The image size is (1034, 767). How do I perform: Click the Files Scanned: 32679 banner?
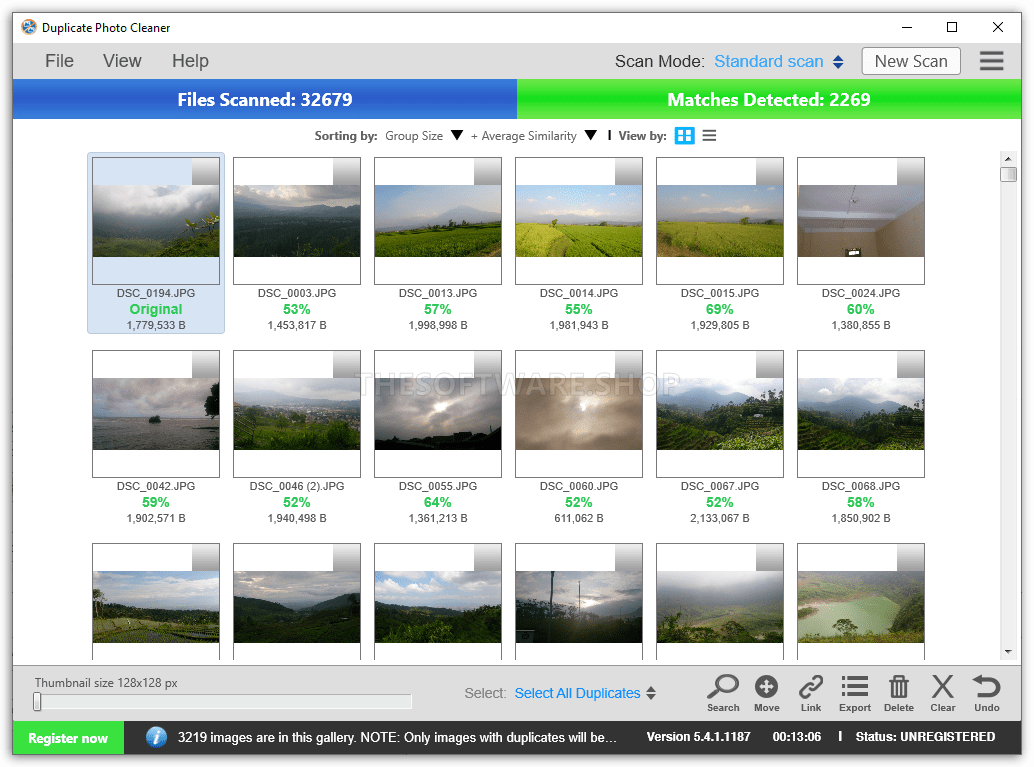coord(264,100)
